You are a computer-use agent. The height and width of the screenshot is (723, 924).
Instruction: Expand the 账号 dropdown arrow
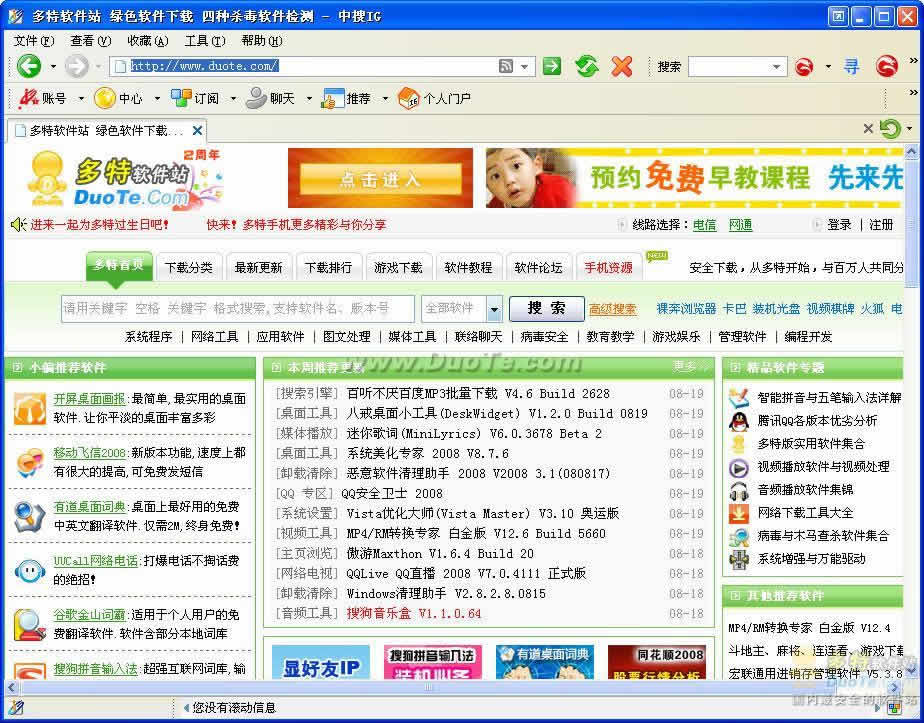[81, 98]
